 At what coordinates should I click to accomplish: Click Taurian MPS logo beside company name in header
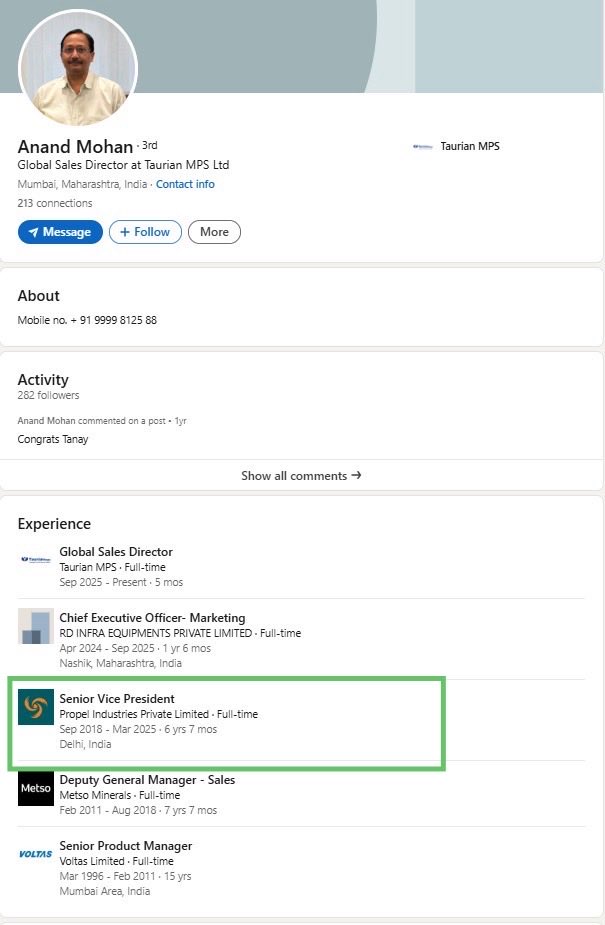pyautogui.click(x=423, y=146)
